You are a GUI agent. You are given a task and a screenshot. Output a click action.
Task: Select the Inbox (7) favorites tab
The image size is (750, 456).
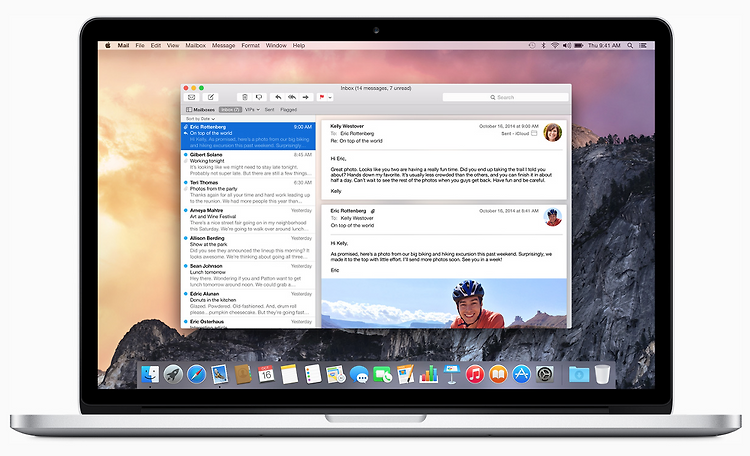coord(230,110)
